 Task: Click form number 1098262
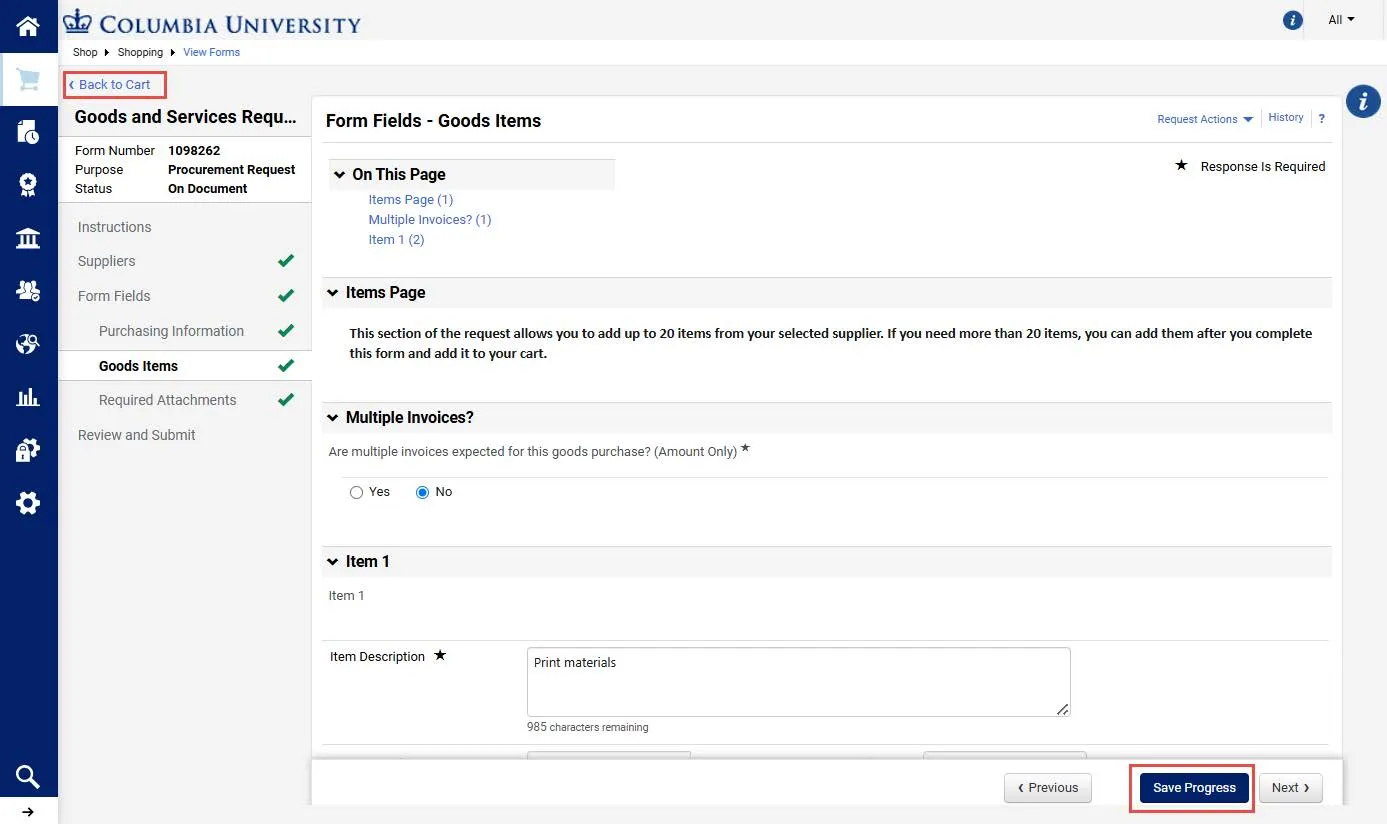tap(194, 151)
